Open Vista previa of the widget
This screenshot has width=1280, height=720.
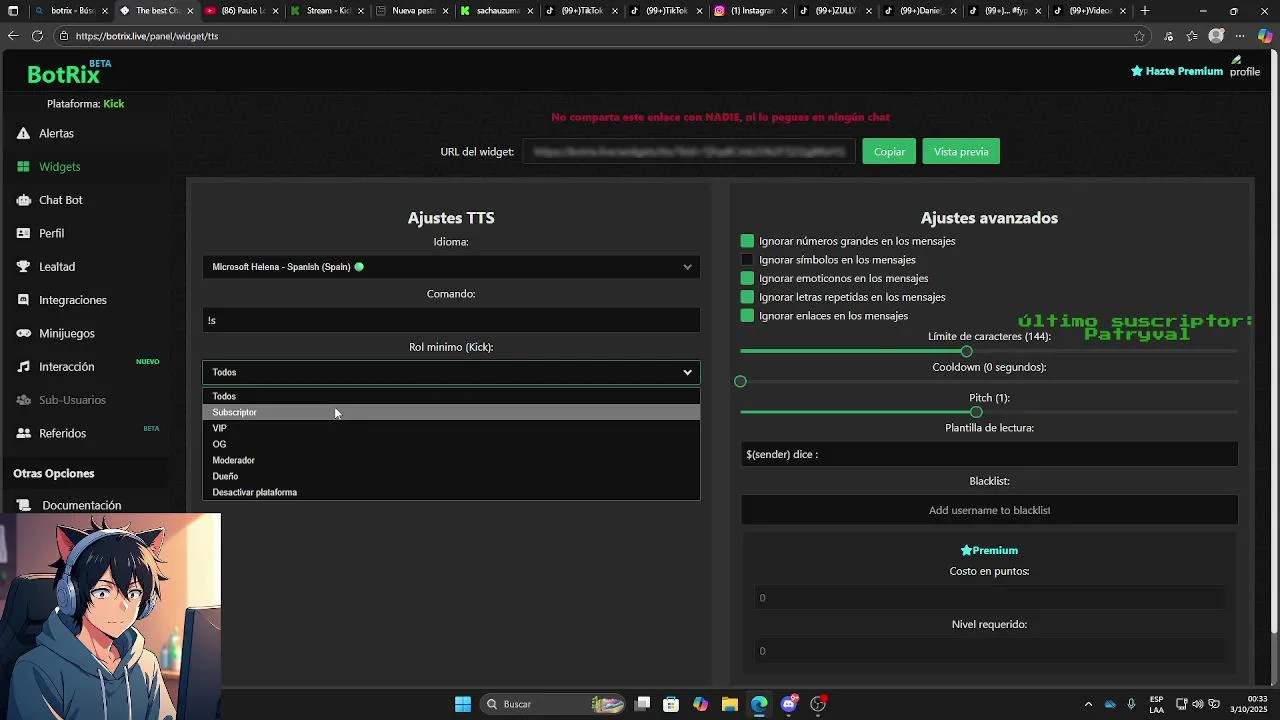[x=961, y=152]
